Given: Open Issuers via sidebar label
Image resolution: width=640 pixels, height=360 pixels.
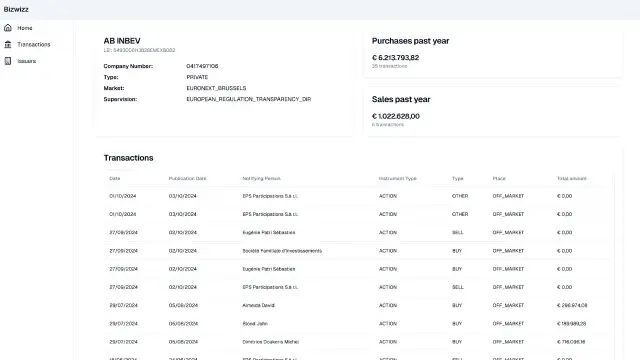Looking at the screenshot, I should click(x=27, y=61).
